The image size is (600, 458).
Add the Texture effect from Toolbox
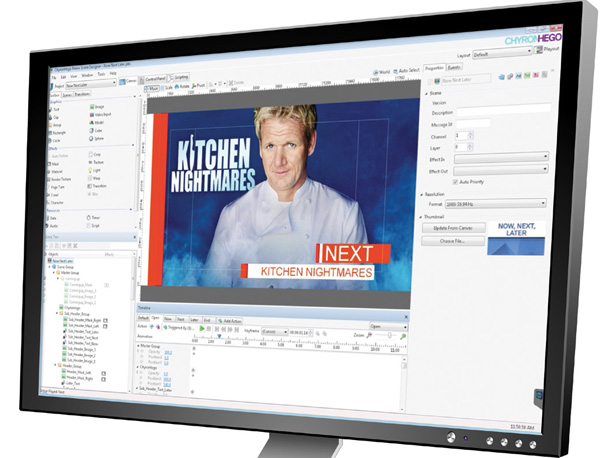(x=96, y=162)
